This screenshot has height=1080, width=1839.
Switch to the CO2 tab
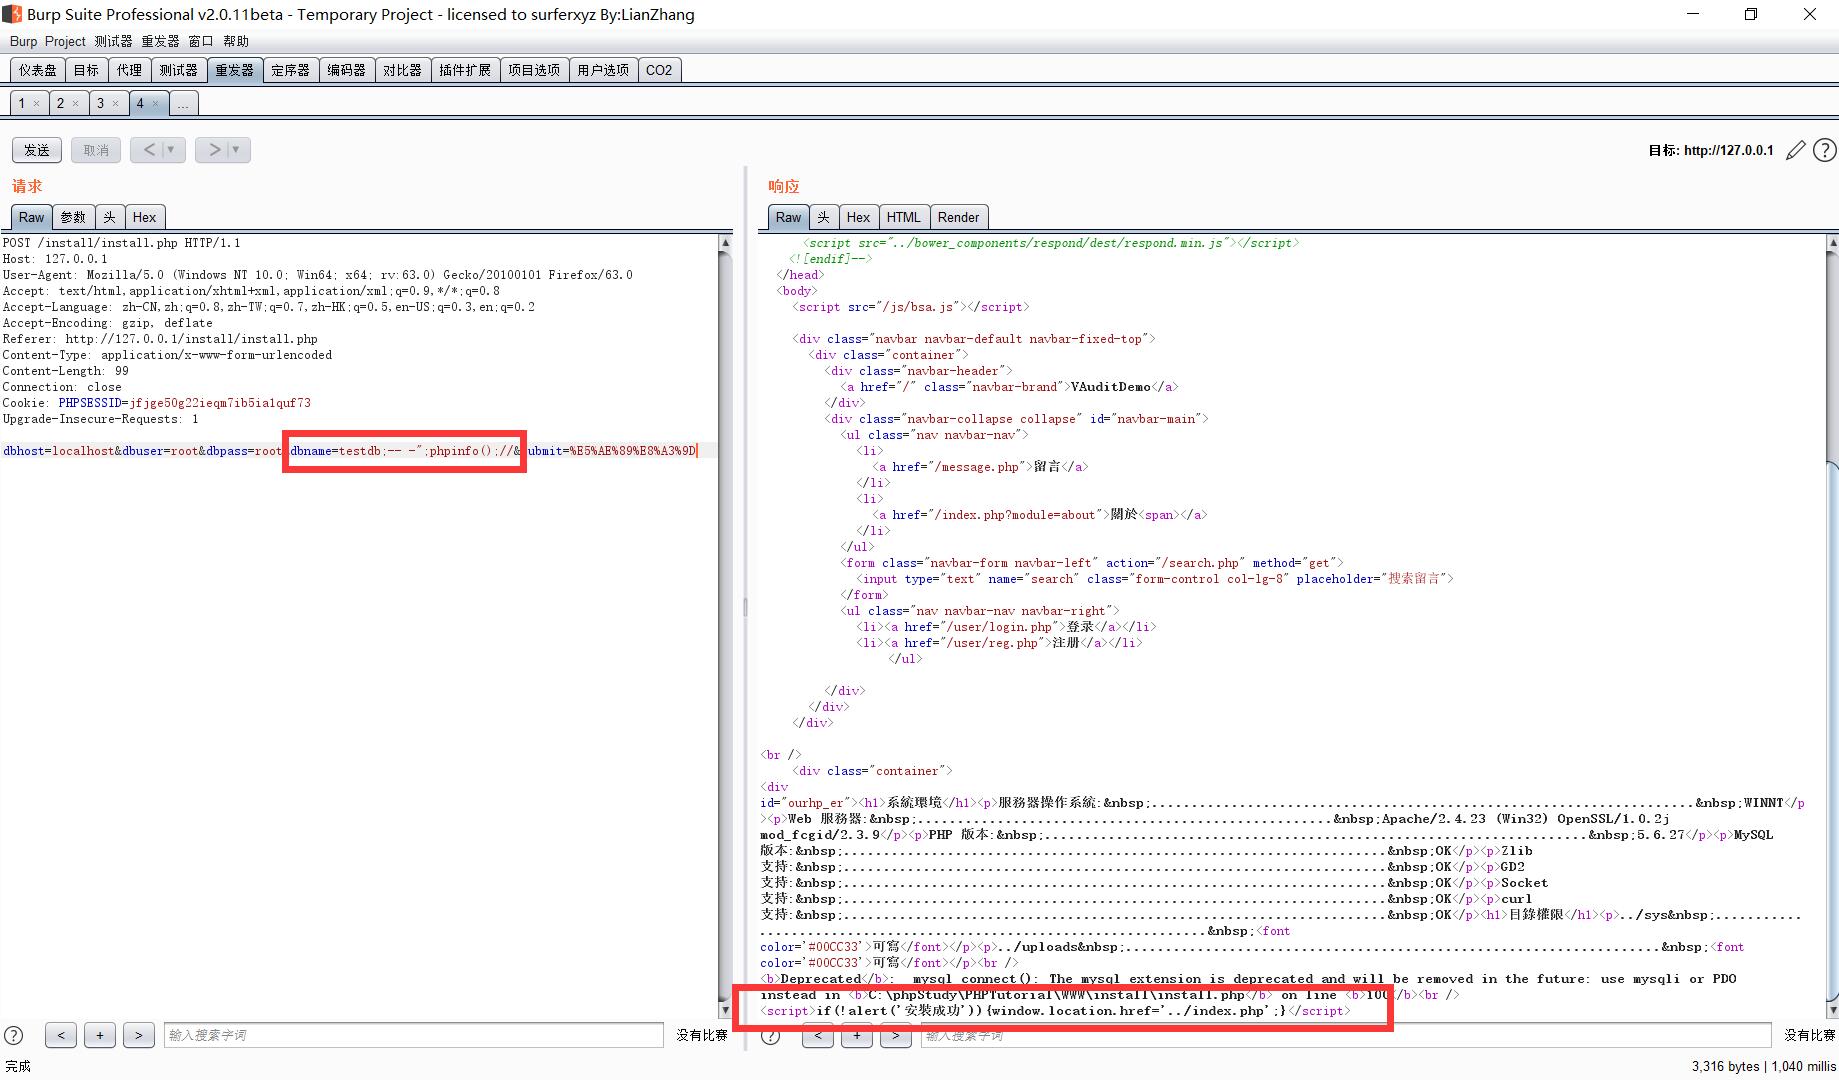click(659, 70)
